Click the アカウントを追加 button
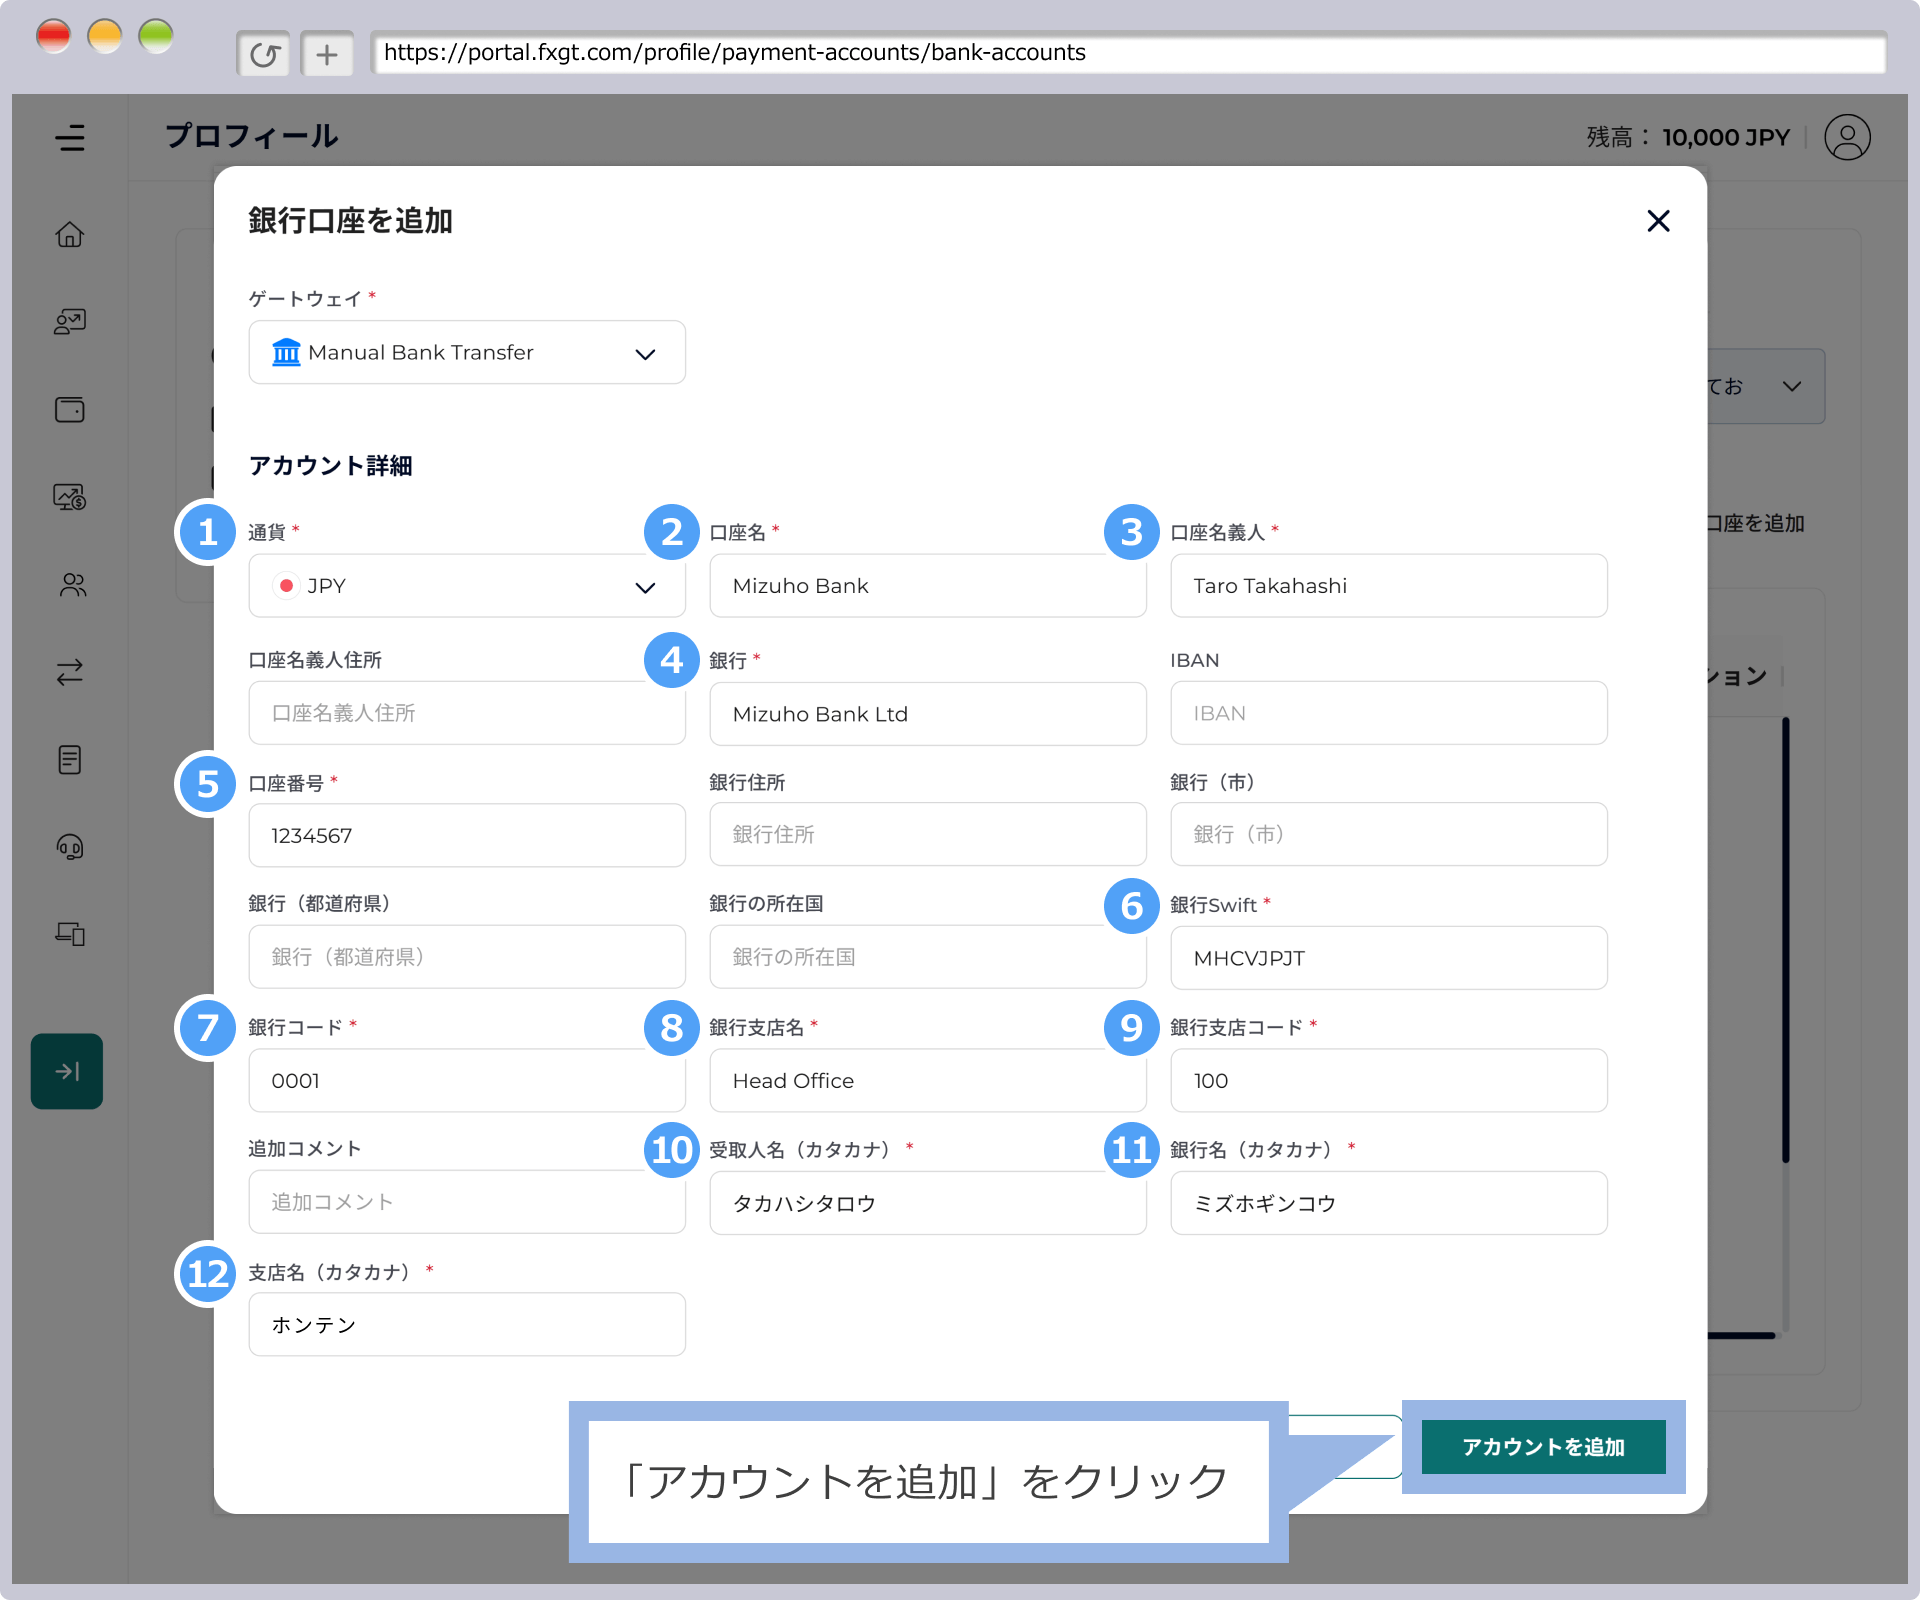The width and height of the screenshot is (1920, 1600). [x=1543, y=1446]
